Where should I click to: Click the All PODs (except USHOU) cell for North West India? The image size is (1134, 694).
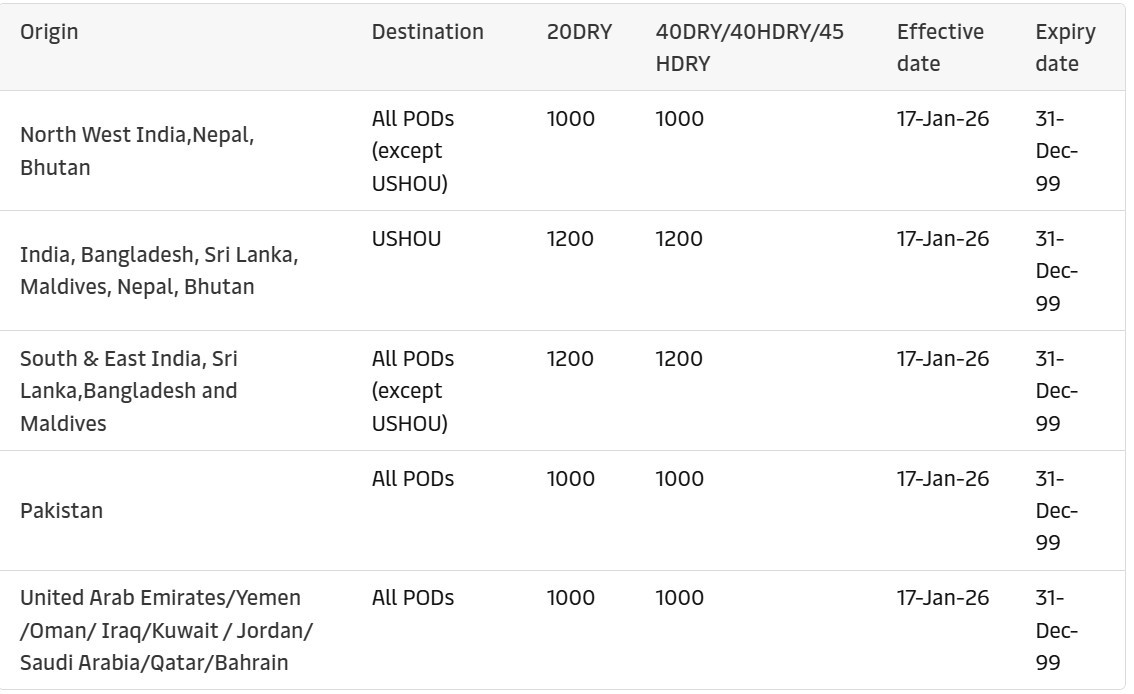(412, 151)
